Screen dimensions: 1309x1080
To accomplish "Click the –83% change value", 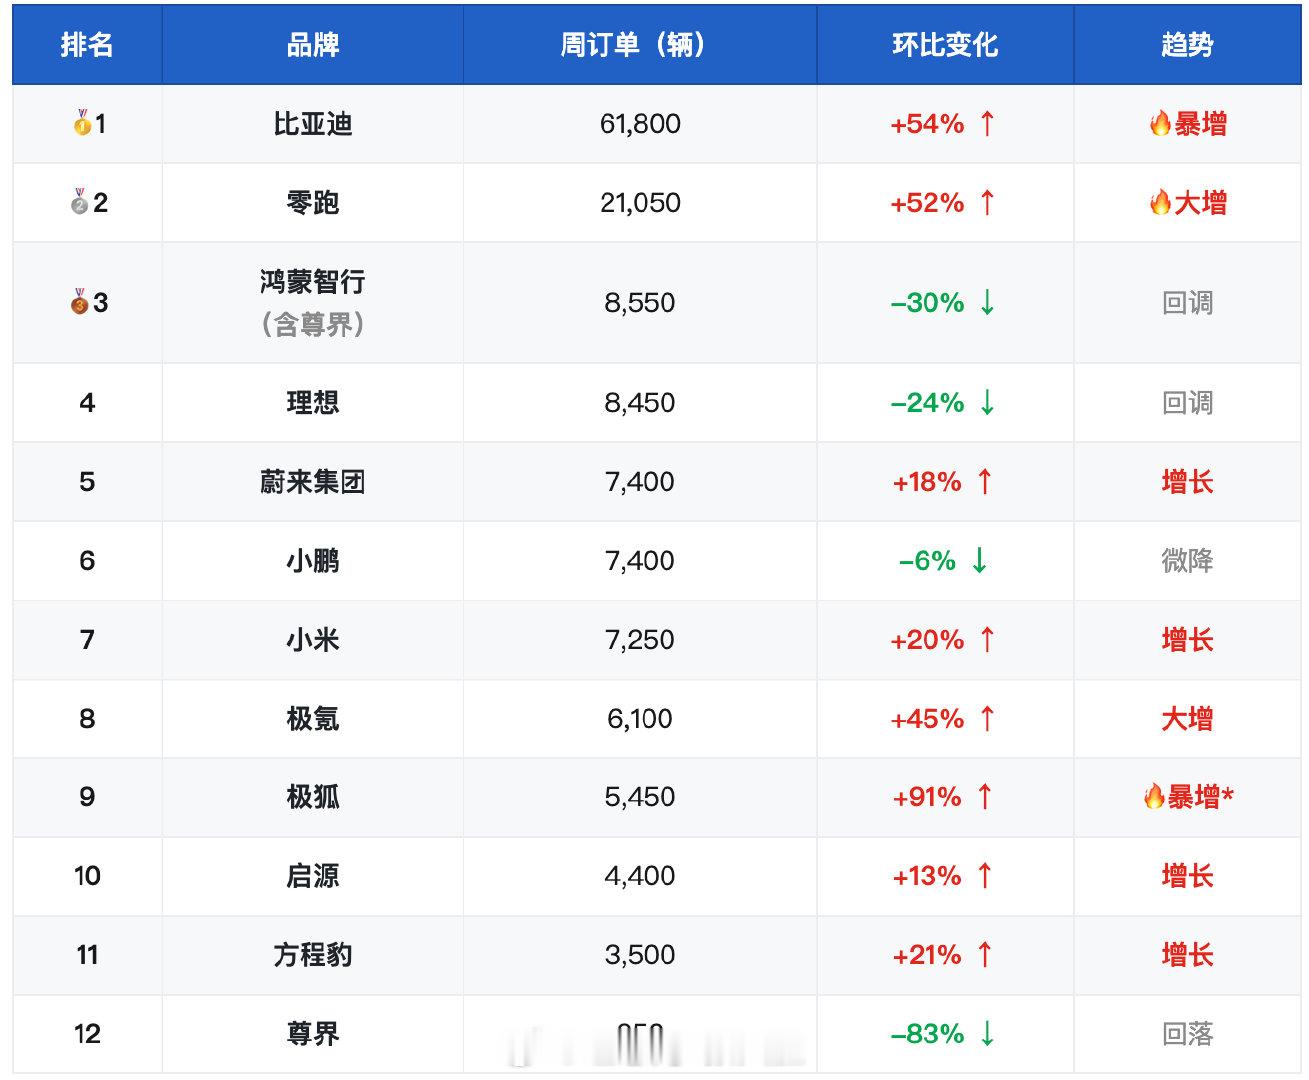I will tap(927, 1033).
